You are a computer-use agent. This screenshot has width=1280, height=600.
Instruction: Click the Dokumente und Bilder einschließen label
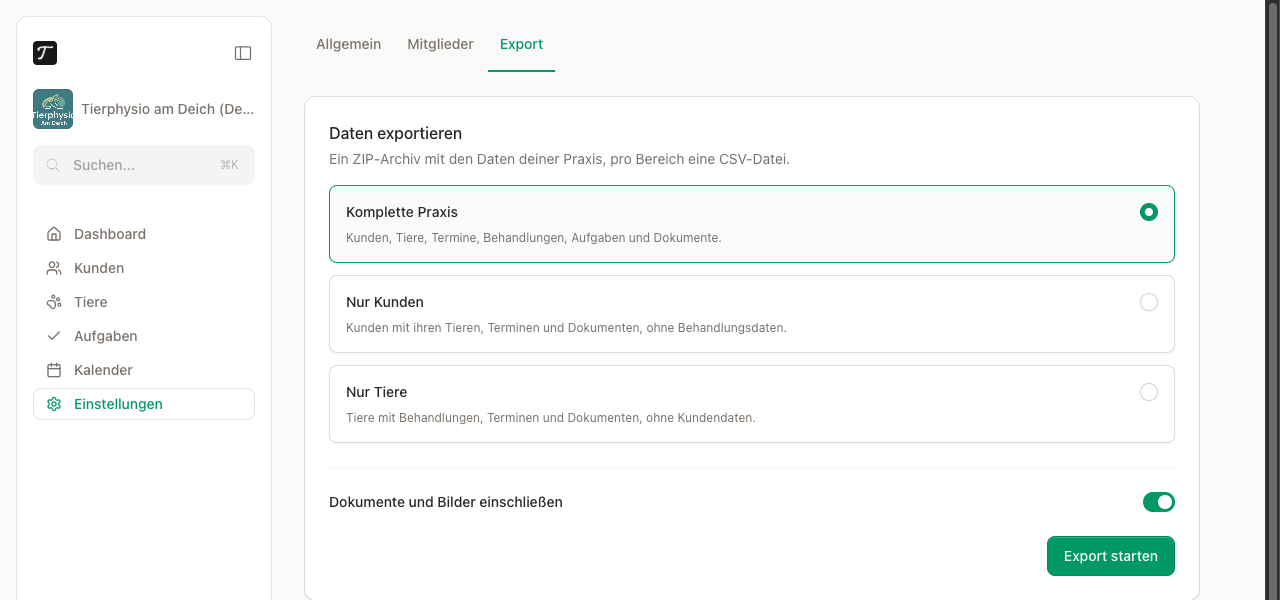pos(446,502)
